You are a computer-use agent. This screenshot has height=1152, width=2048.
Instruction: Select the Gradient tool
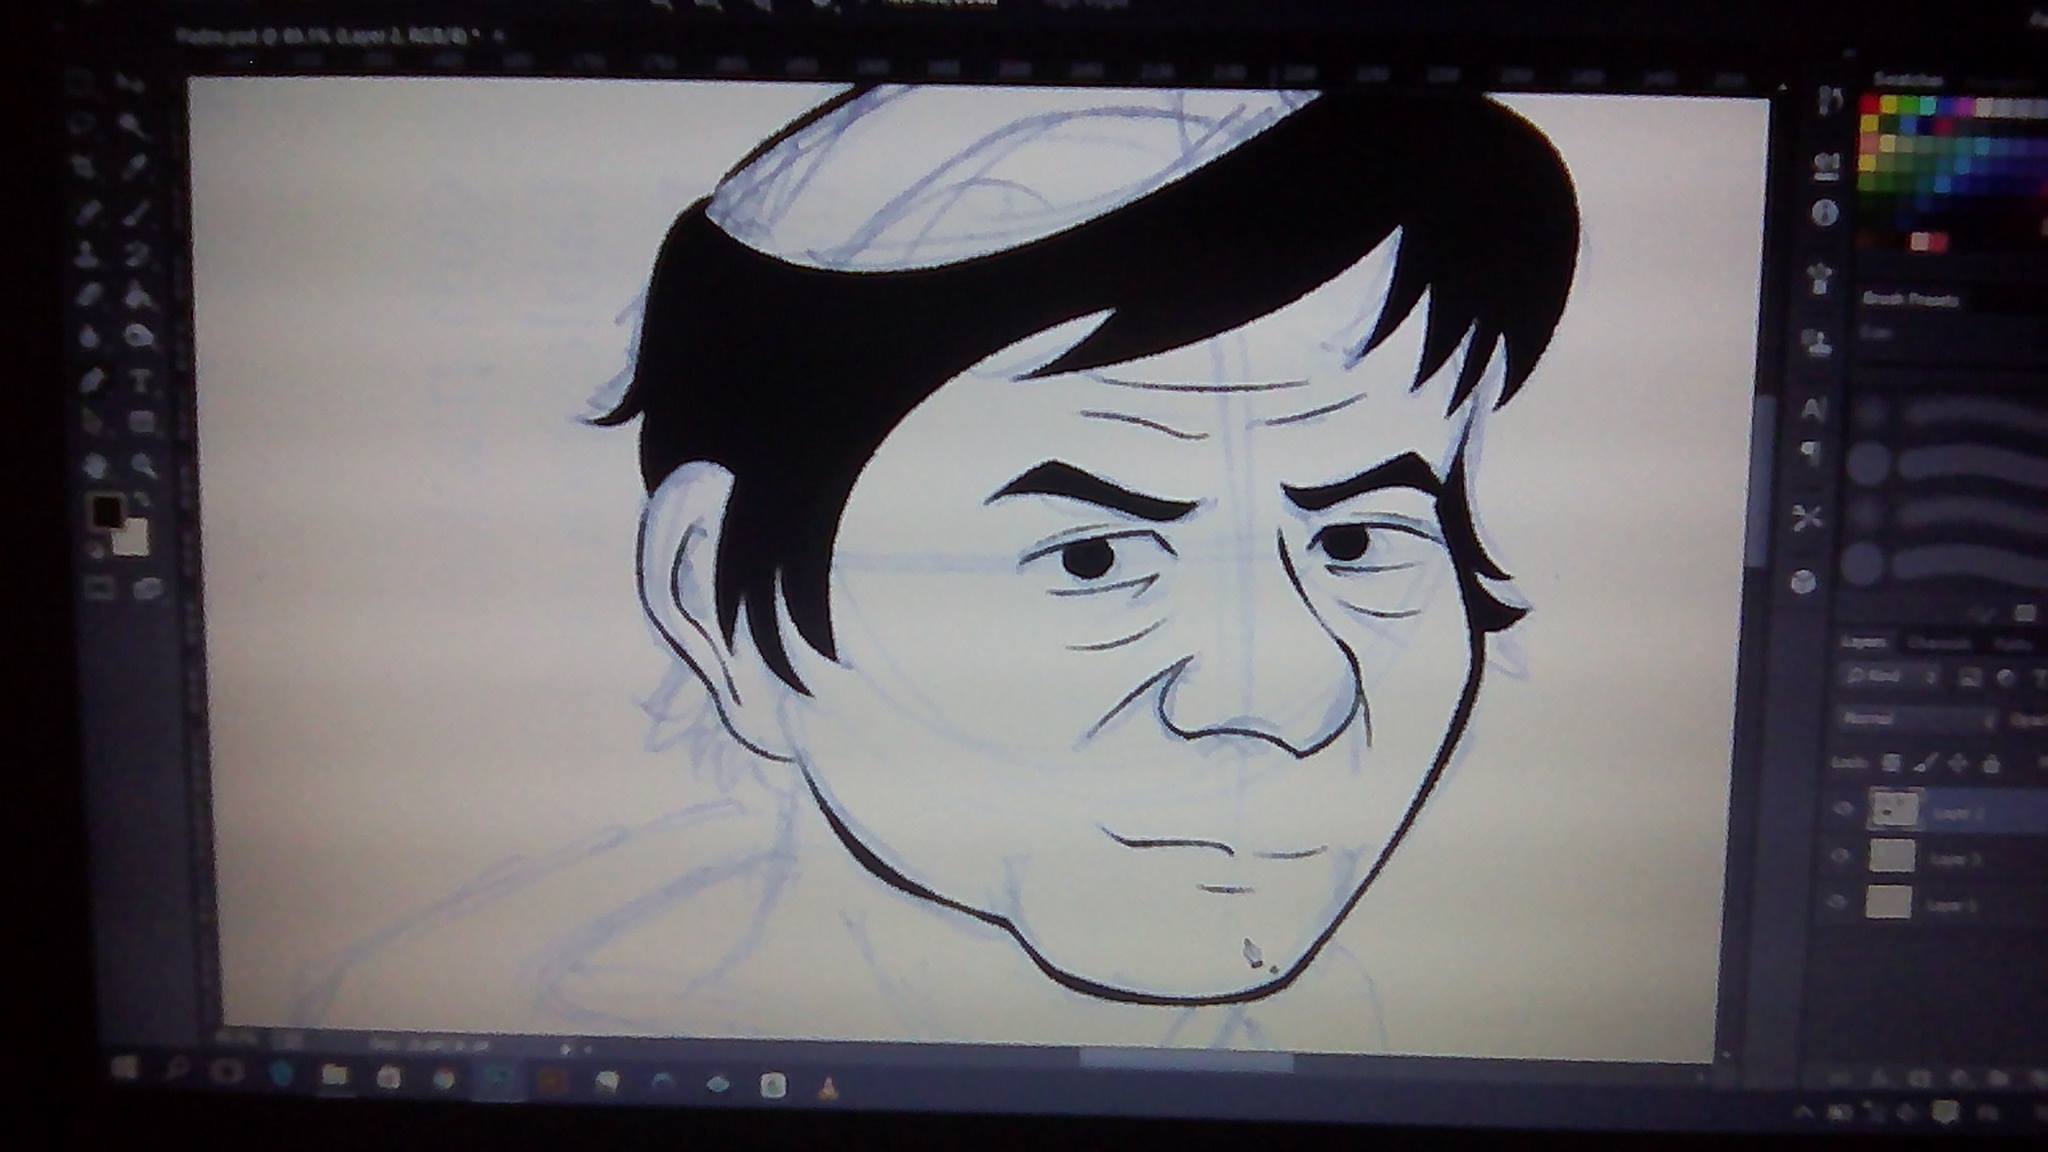pyautogui.click(x=137, y=294)
